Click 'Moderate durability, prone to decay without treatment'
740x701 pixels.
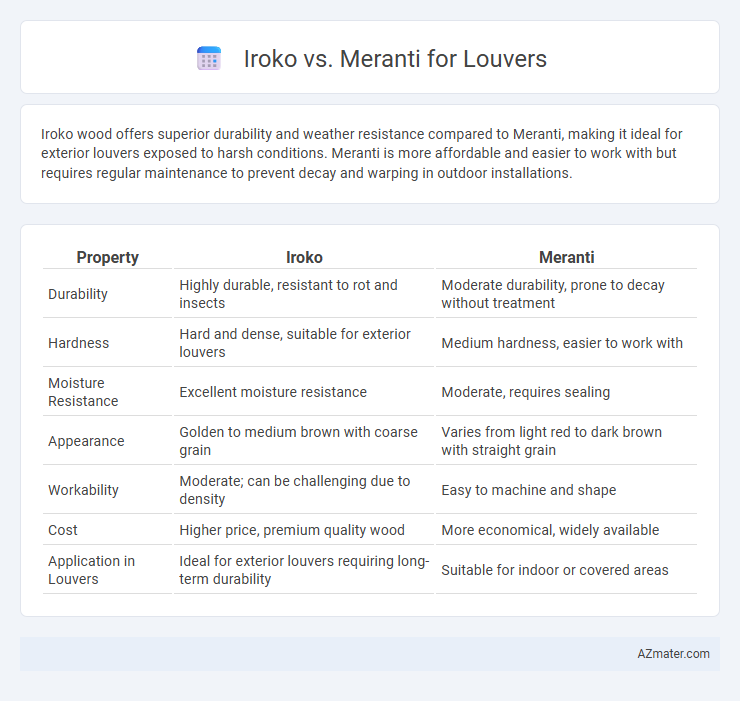pyautogui.click(x=553, y=294)
